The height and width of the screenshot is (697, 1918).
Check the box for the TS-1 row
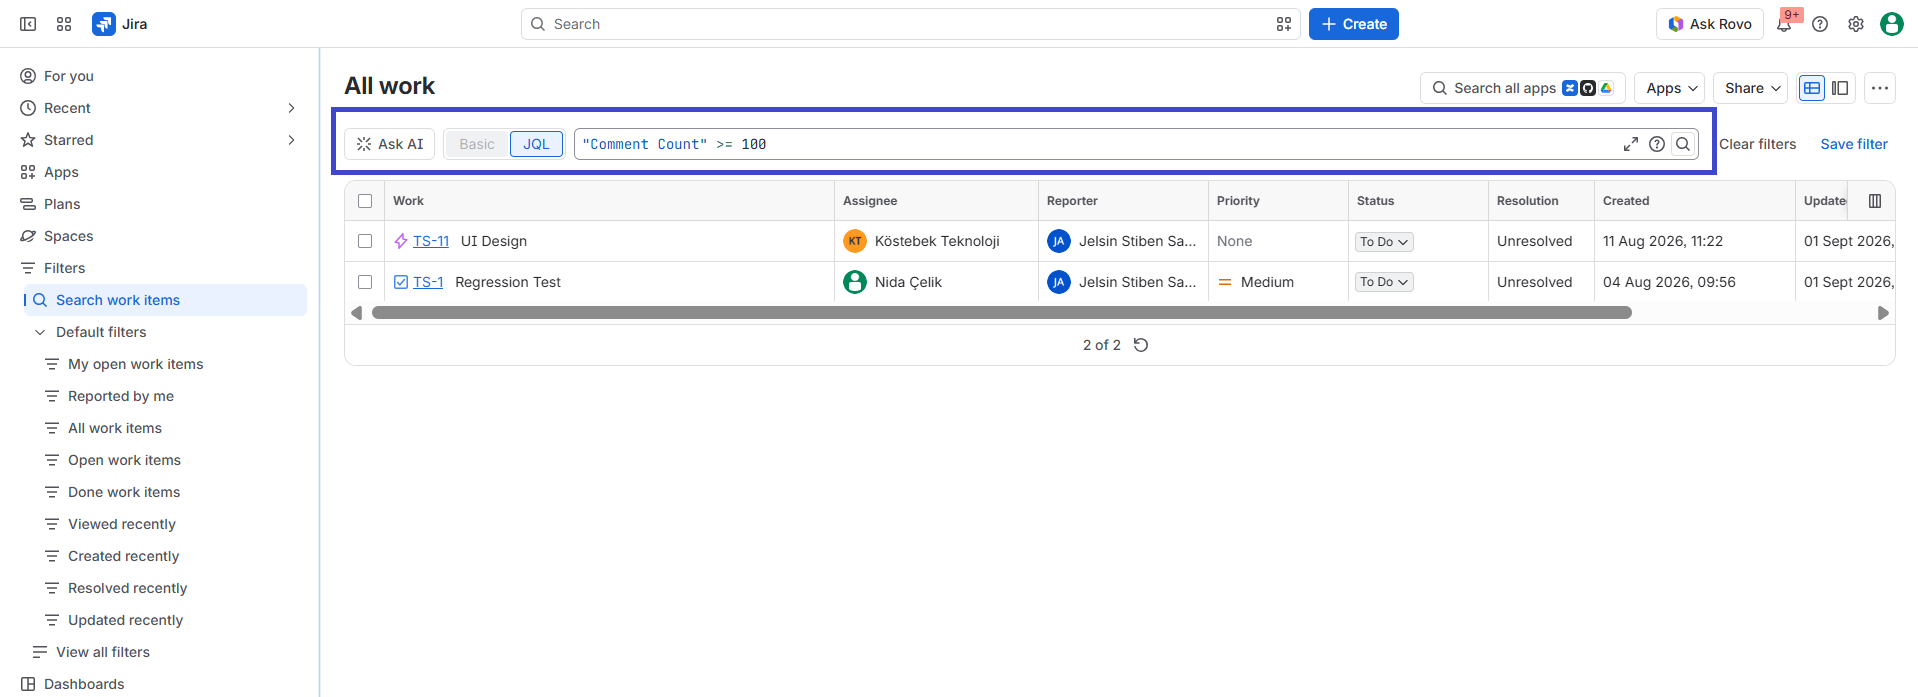[x=365, y=282]
